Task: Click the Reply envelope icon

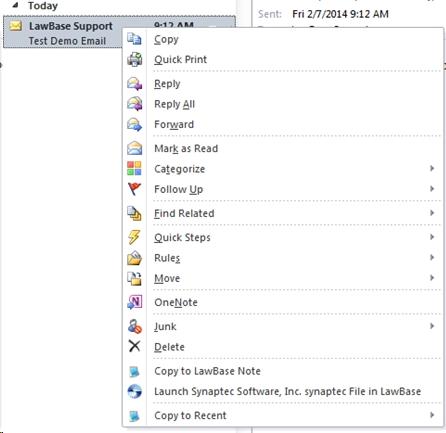Action: [x=134, y=84]
